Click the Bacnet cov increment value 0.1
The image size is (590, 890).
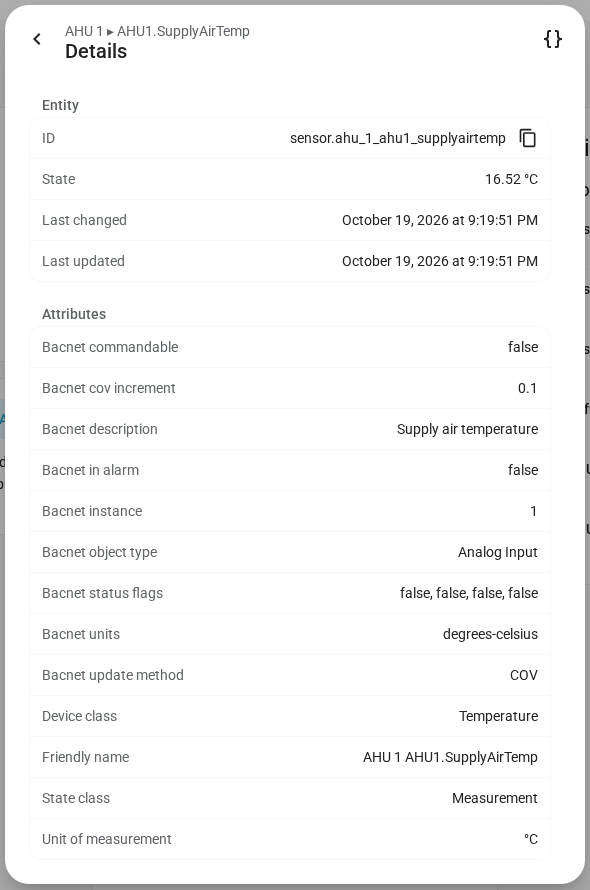tap(527, 388)
